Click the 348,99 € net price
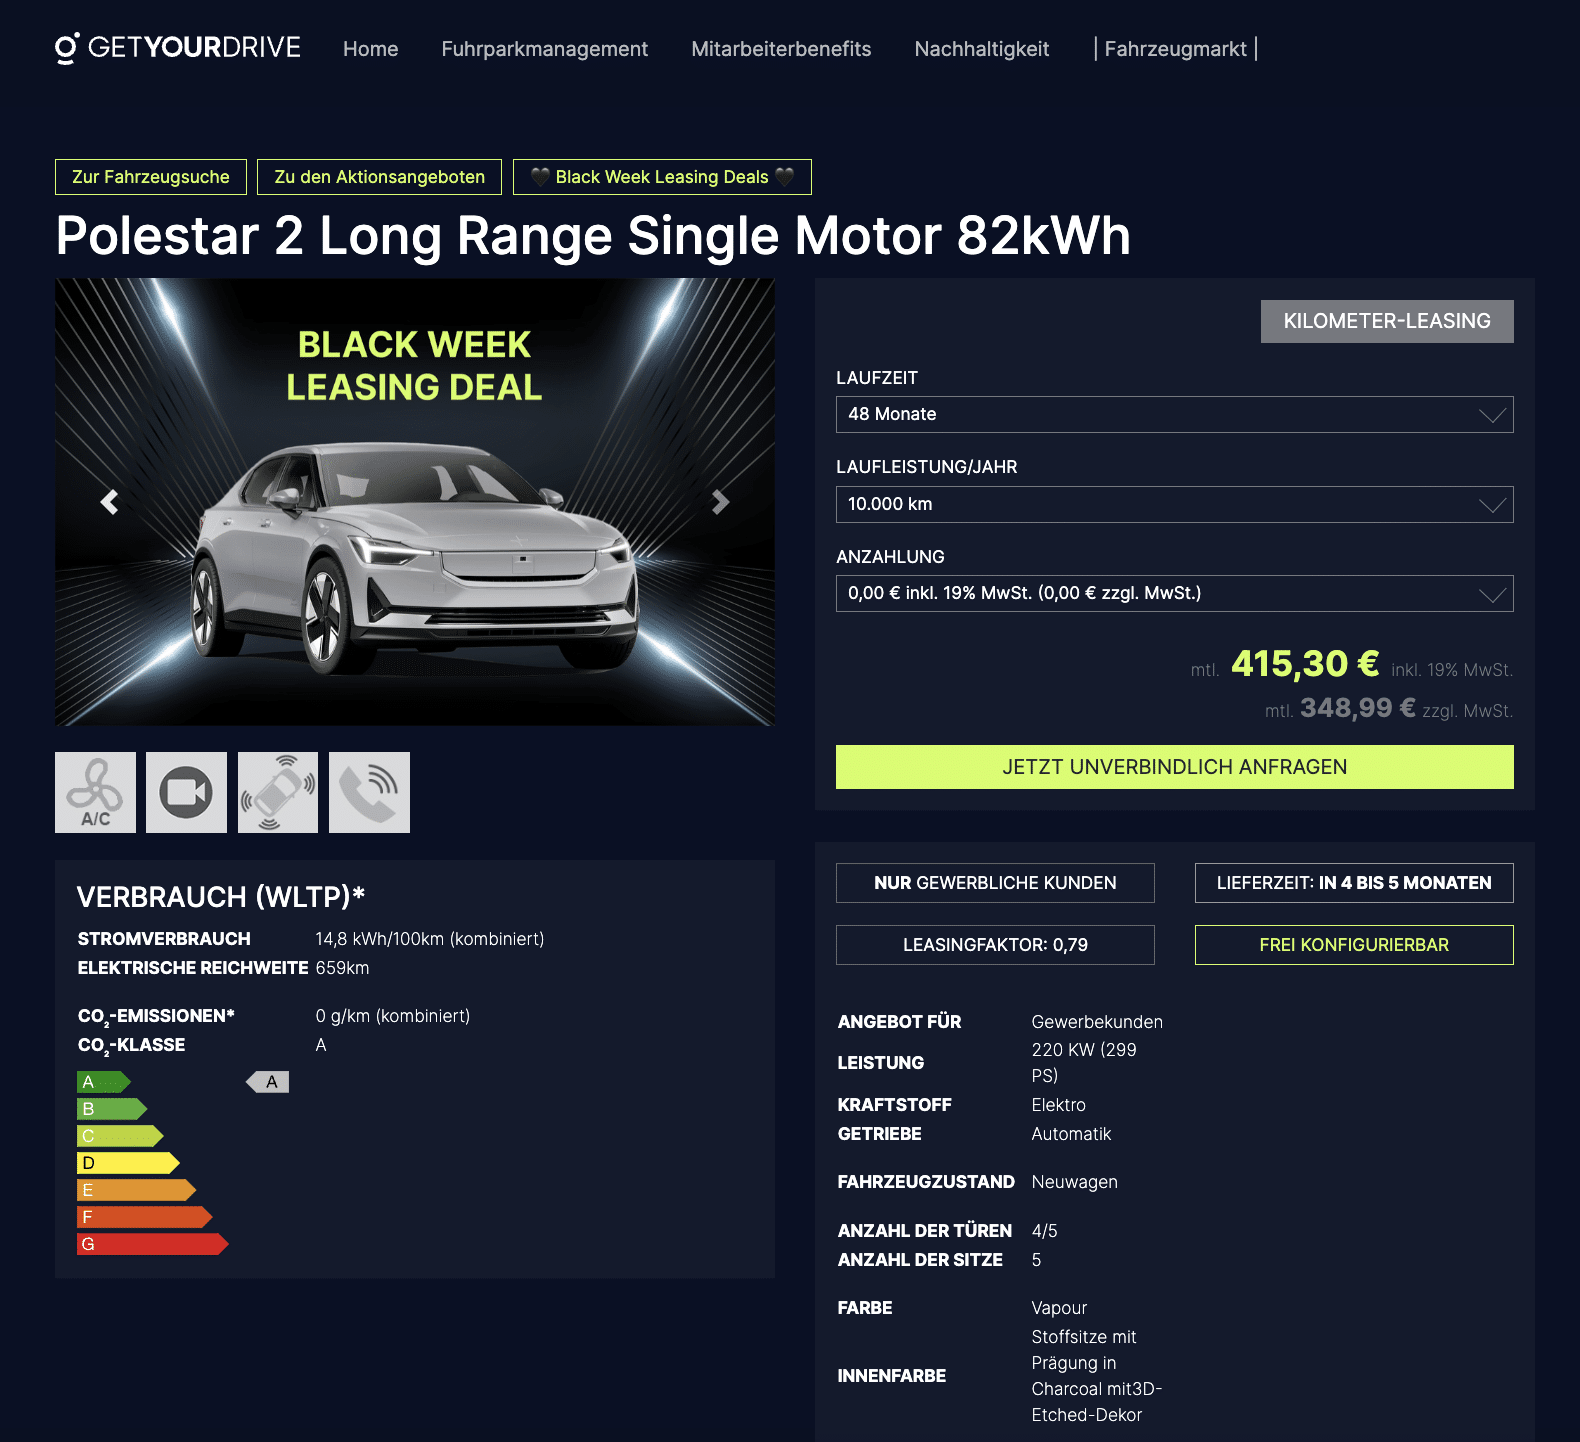The height and width of the screenshot is (1442, 1580). click(1358, 708)
